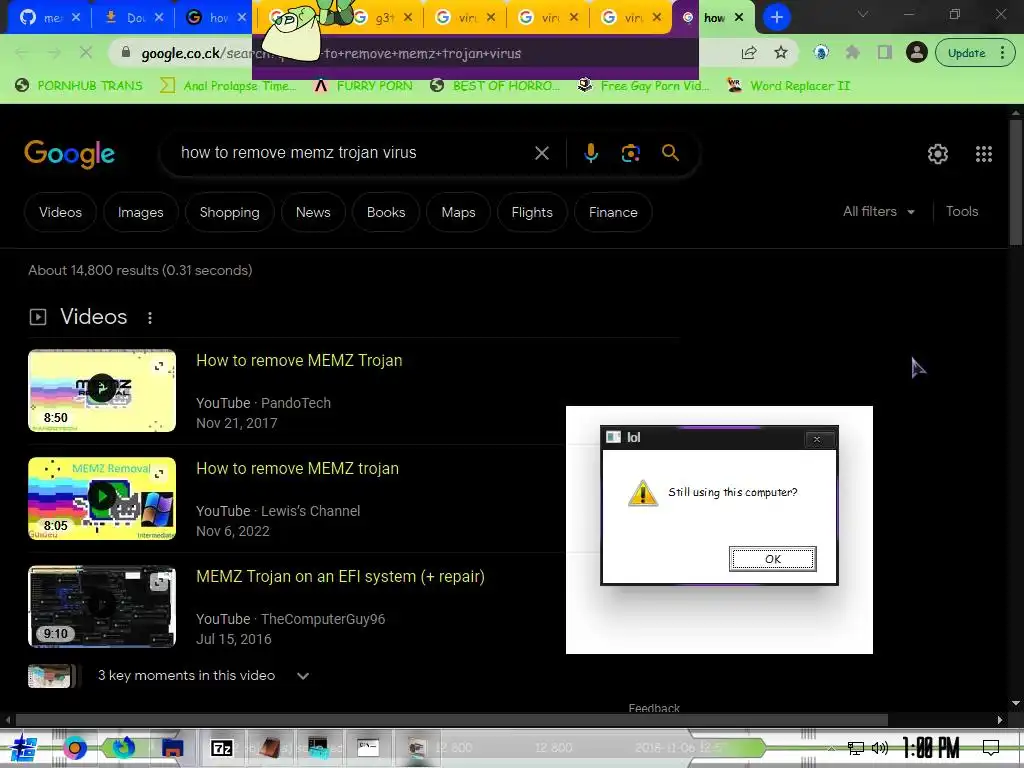
Task: Open MEMZ Trojan on an EFI system link
Action: click(340, 577)
